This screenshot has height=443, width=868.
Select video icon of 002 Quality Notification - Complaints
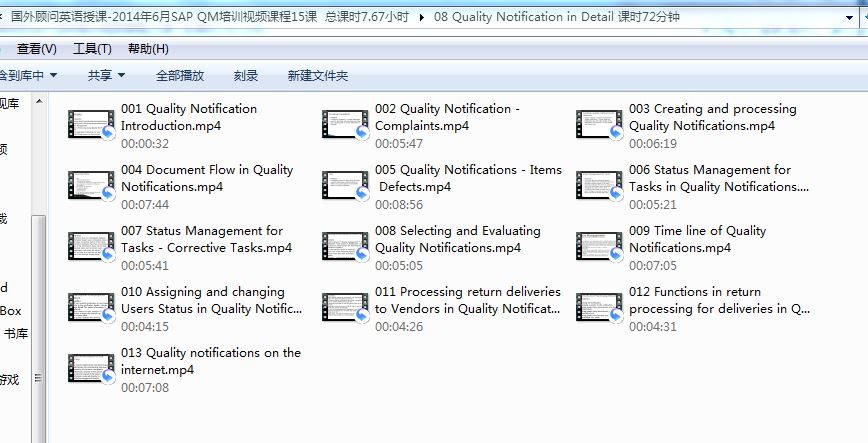(345, 125)
